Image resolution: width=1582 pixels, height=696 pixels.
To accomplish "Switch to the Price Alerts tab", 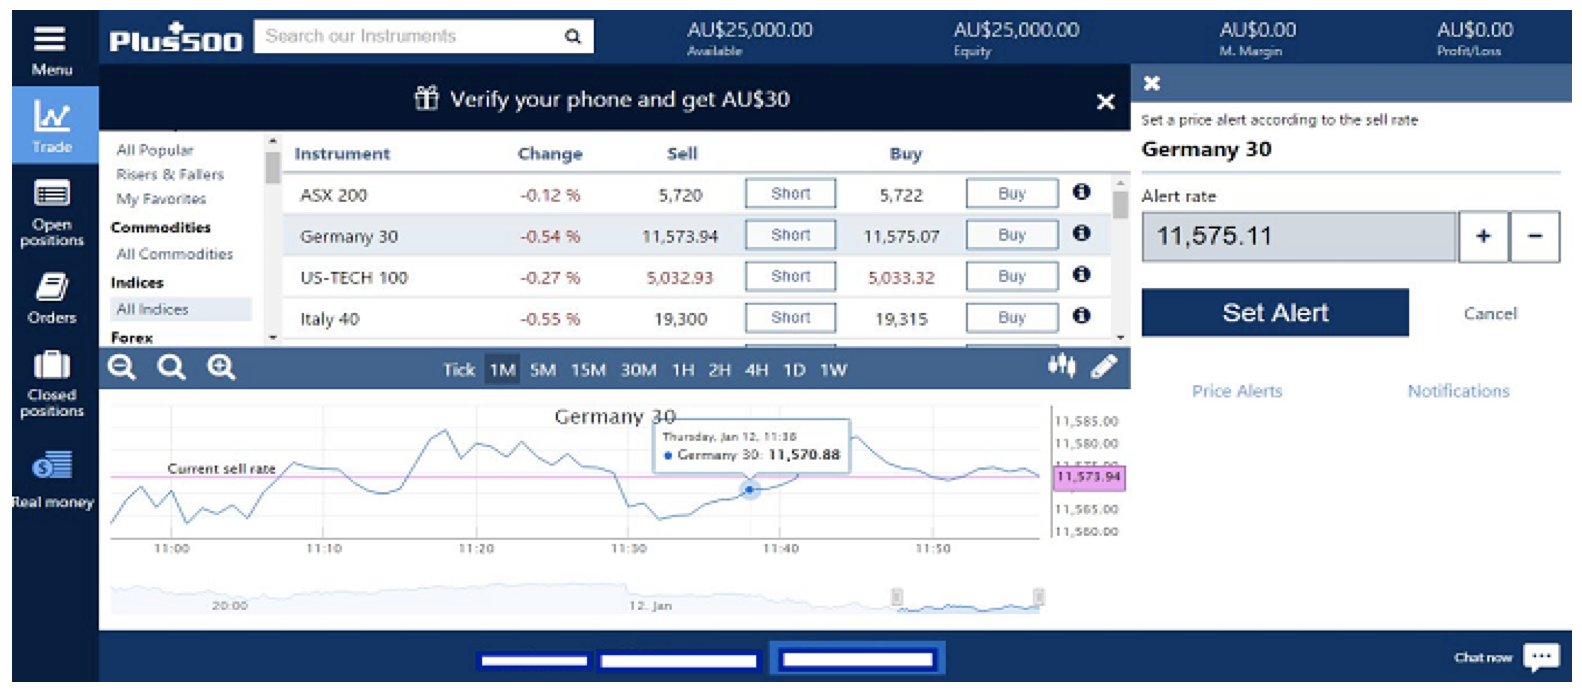I will point(1237,391).
